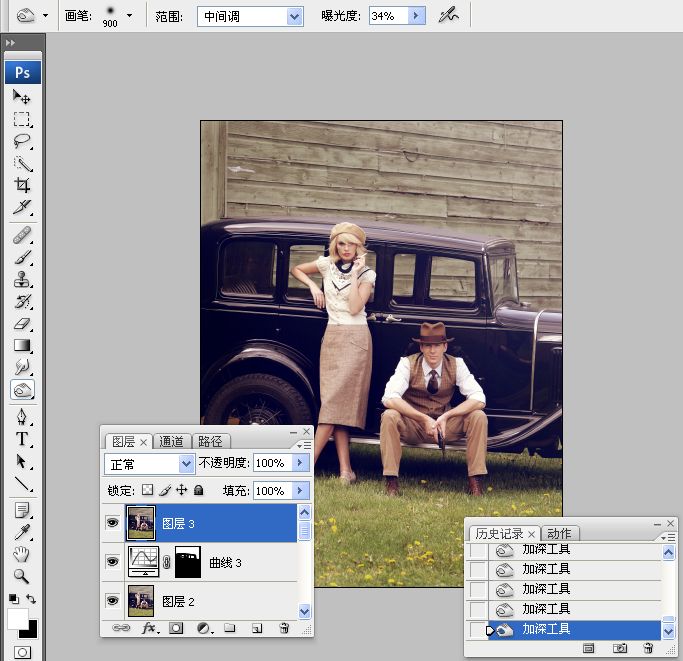
Task: Create new snapshot in History panel
Action: 620,648
